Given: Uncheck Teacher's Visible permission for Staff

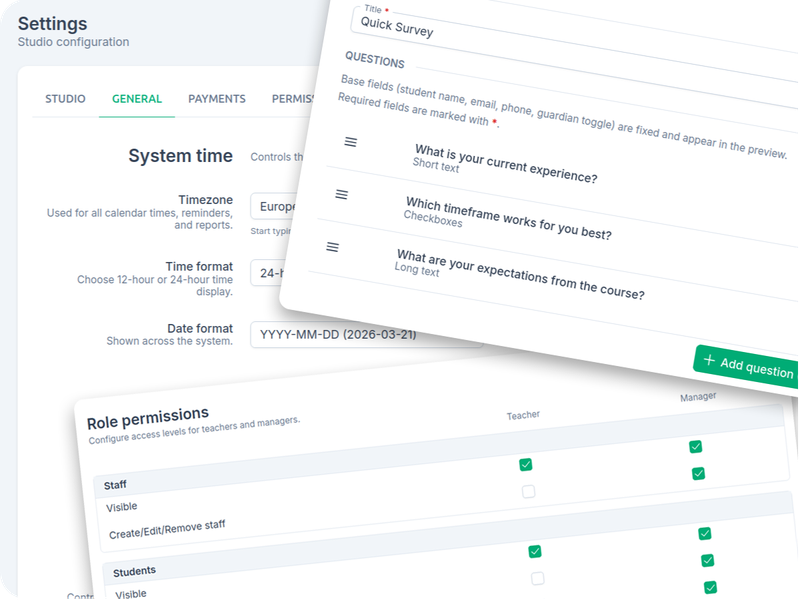Looking at the screenshot, I should click(525, 465).
